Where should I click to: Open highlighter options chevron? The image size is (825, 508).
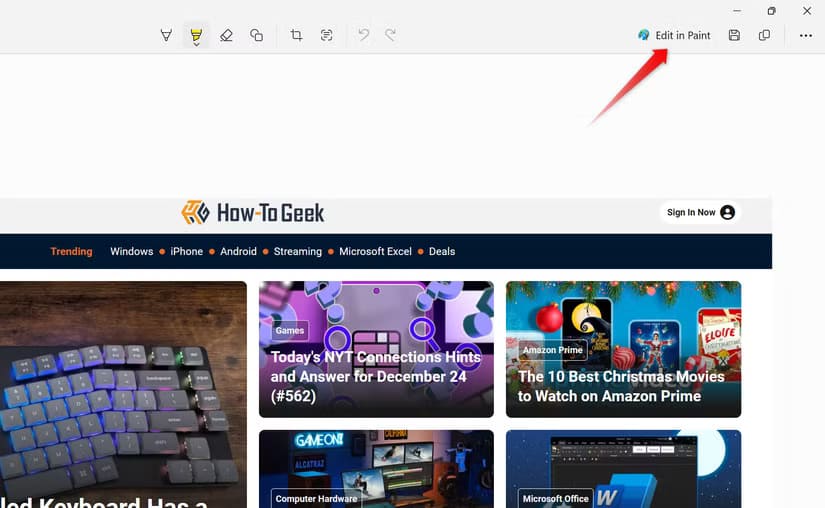[x=196, y=45]
